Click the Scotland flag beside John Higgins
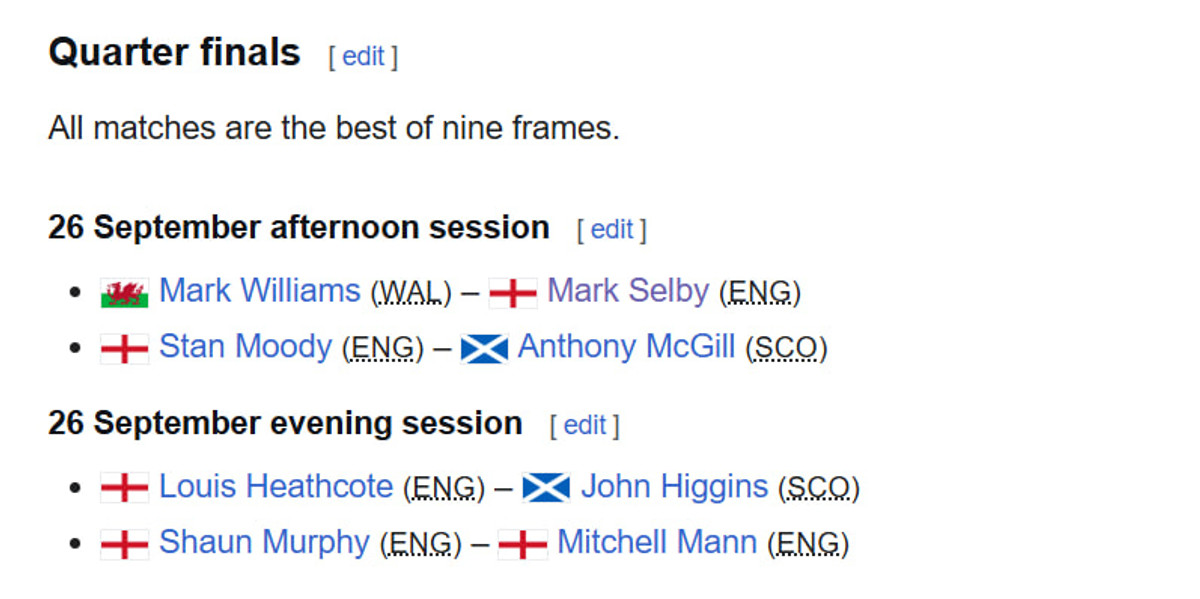The height and width of the screenshot is (599, 1200). tap(546, 488)
